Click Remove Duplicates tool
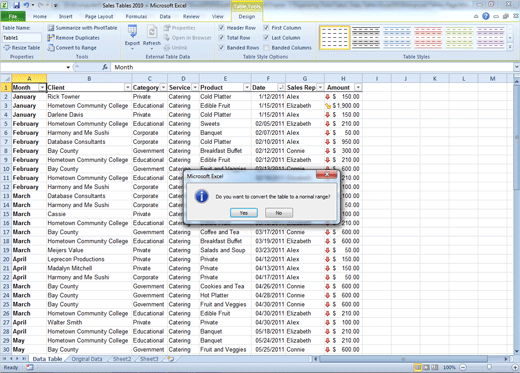This screenshot has height=373, width=520. pos(73,38)
